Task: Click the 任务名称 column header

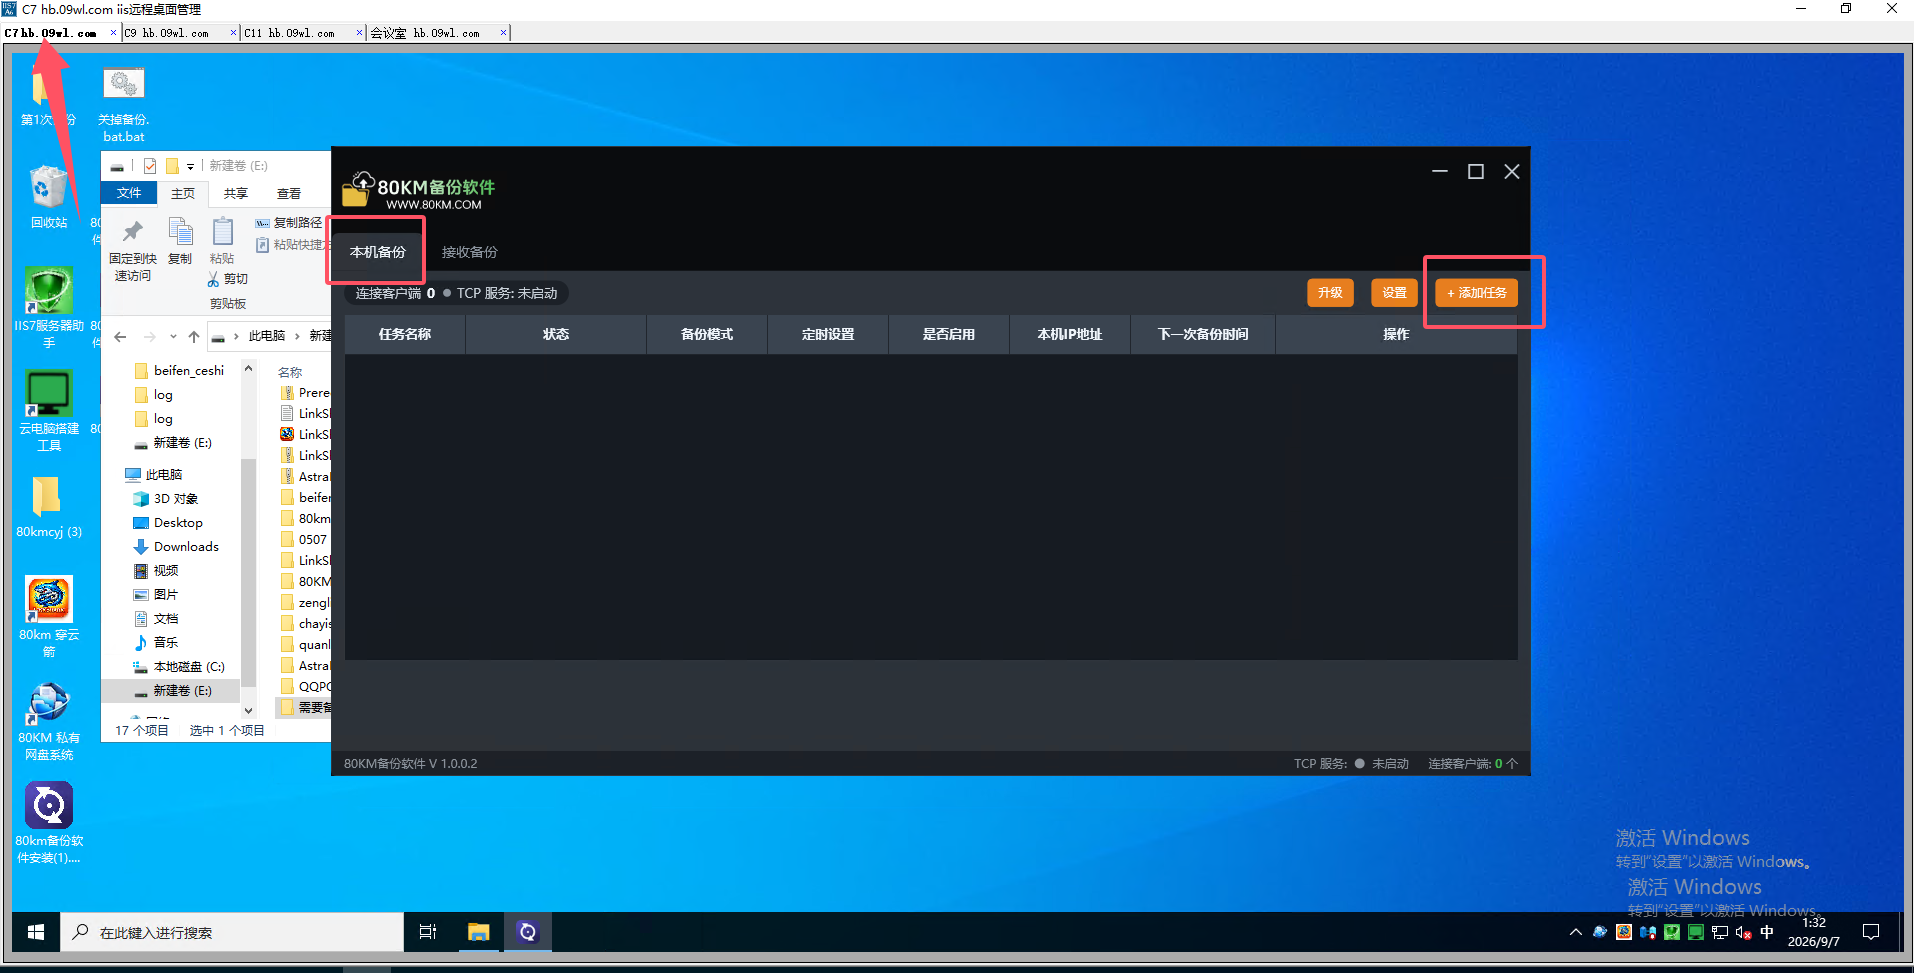Action: click(405, 334)
